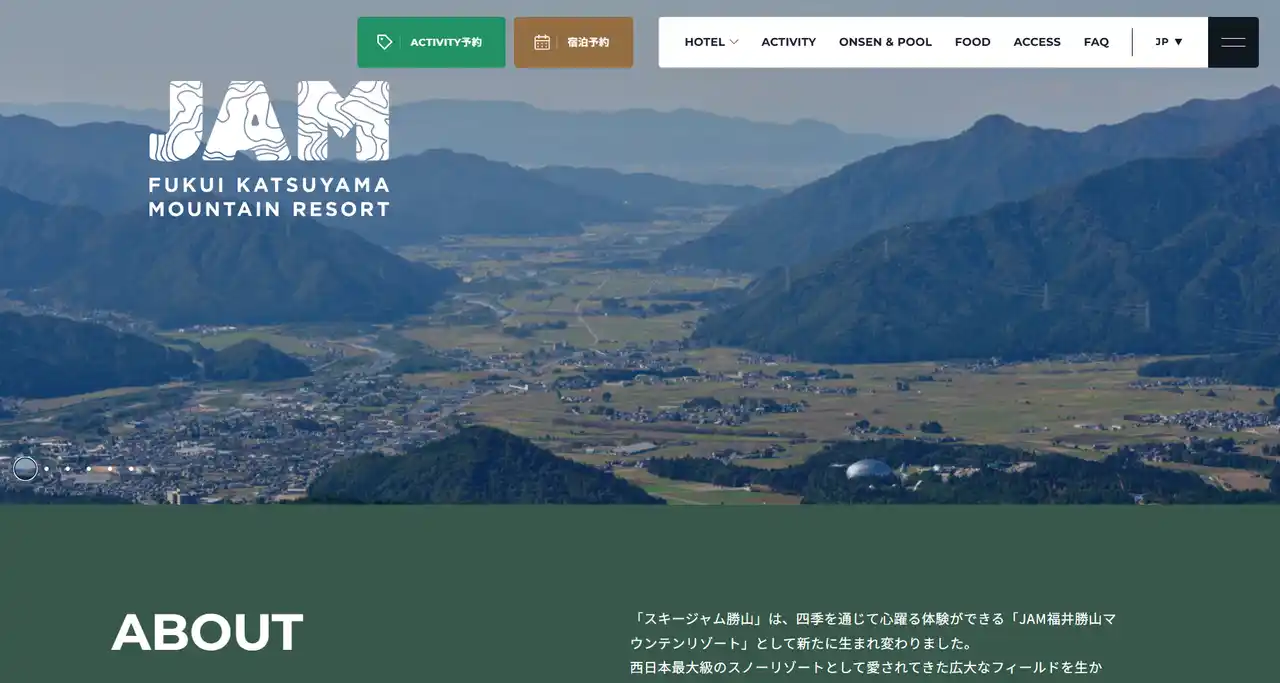Go to the ONSEN & POOL page
The image size is (1280, 683).
coord(885,42)
